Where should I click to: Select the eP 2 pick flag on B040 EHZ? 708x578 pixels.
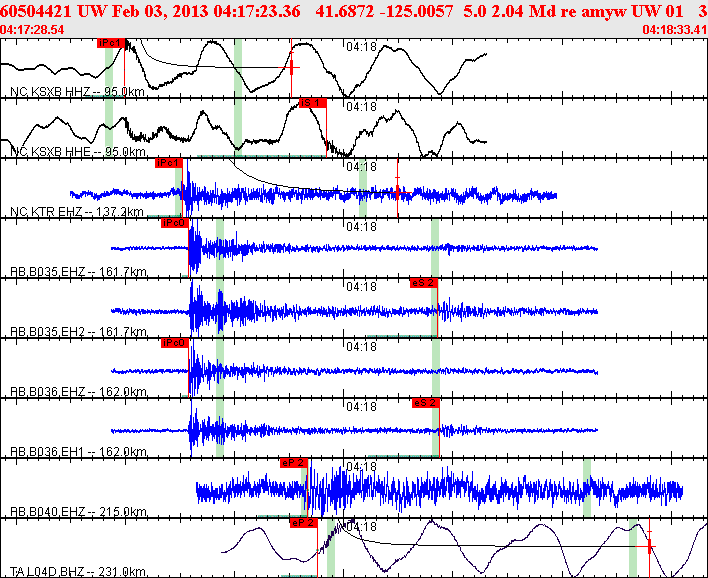coord(294,463)
